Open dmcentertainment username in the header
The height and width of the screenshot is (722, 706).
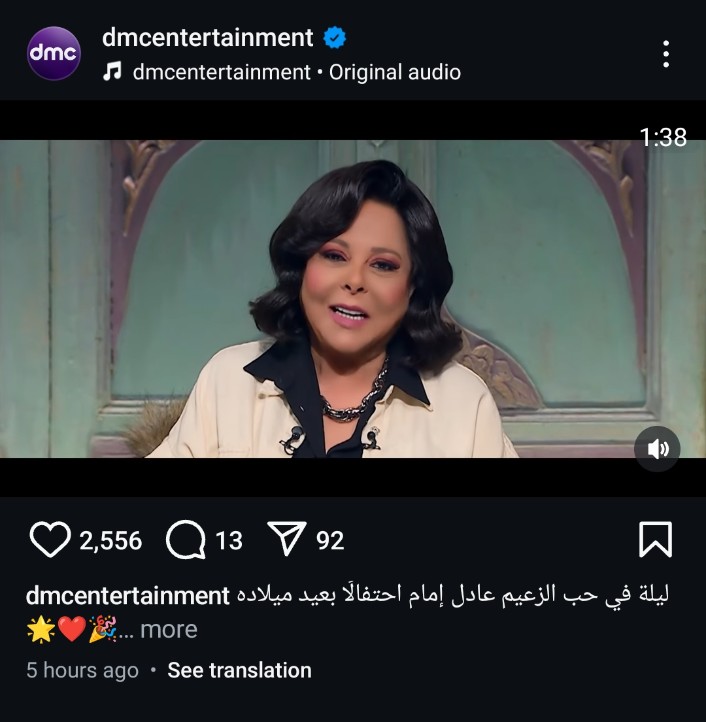(207, 38)
